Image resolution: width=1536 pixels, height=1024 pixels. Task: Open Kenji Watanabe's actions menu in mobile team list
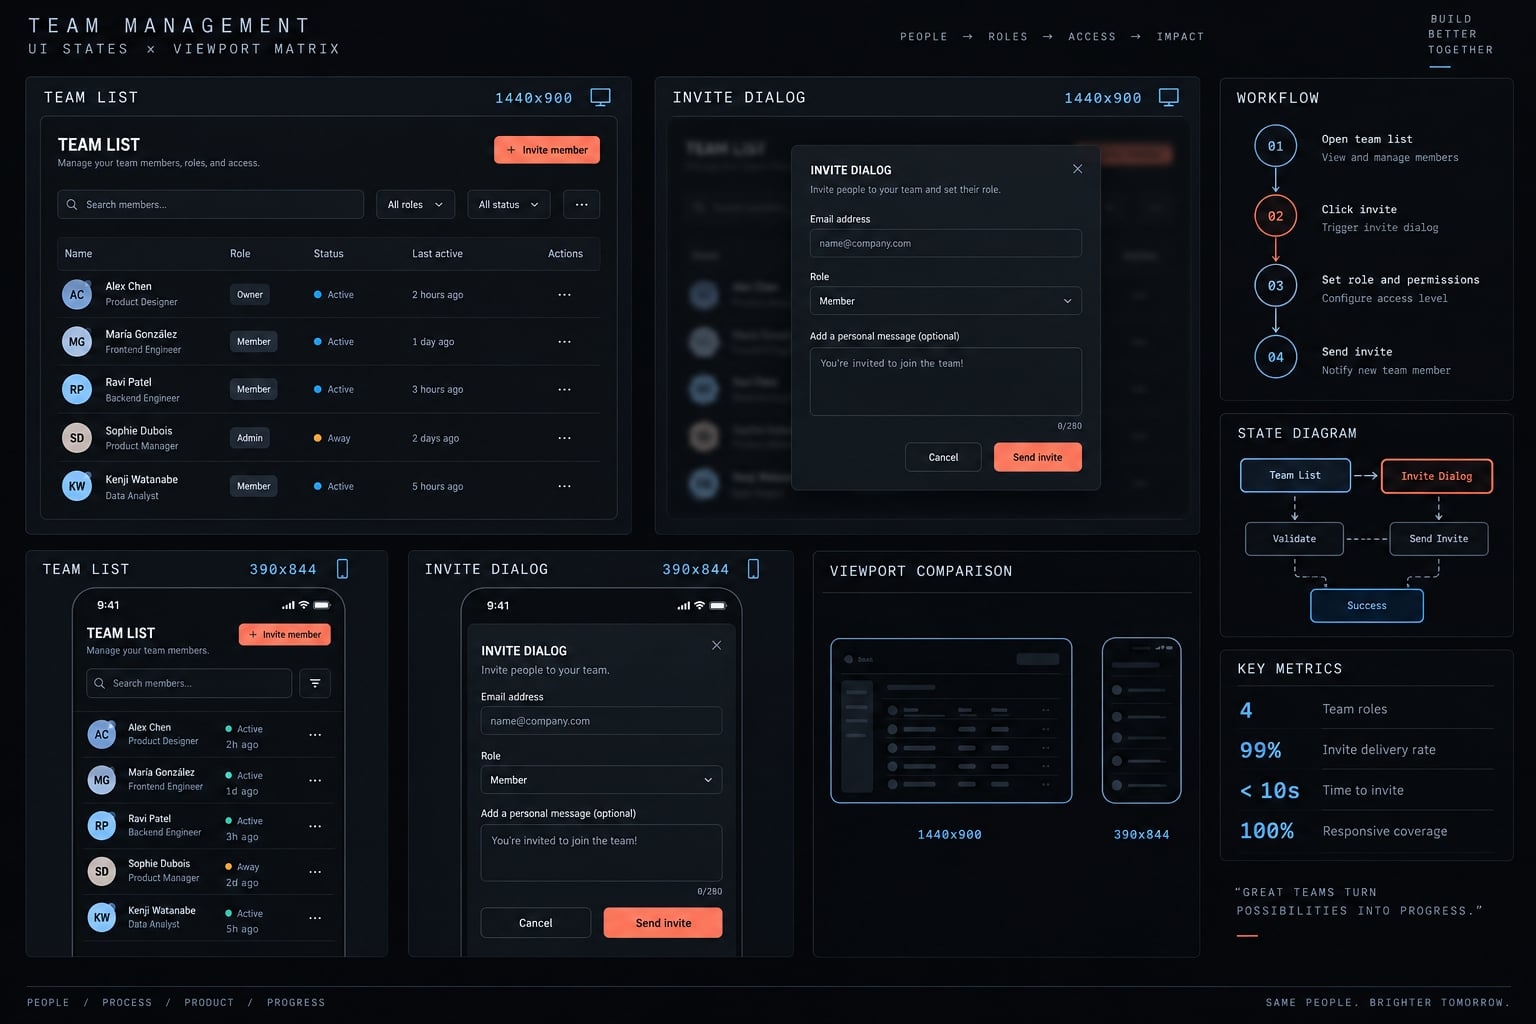click(x=315, y=918)
